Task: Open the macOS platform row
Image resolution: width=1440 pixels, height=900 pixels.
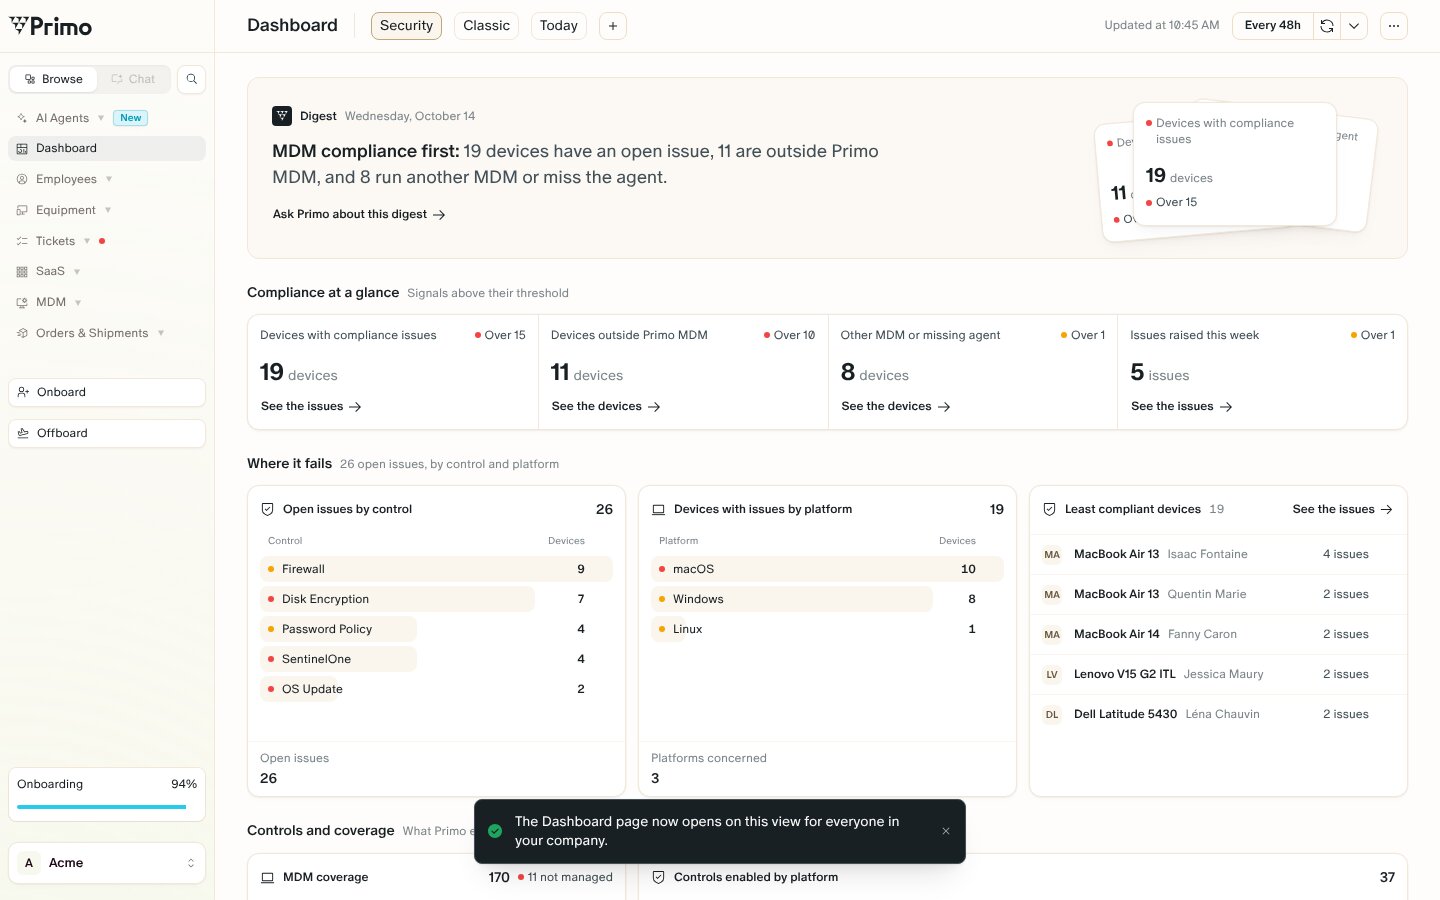Action: (x=827, y=569)
